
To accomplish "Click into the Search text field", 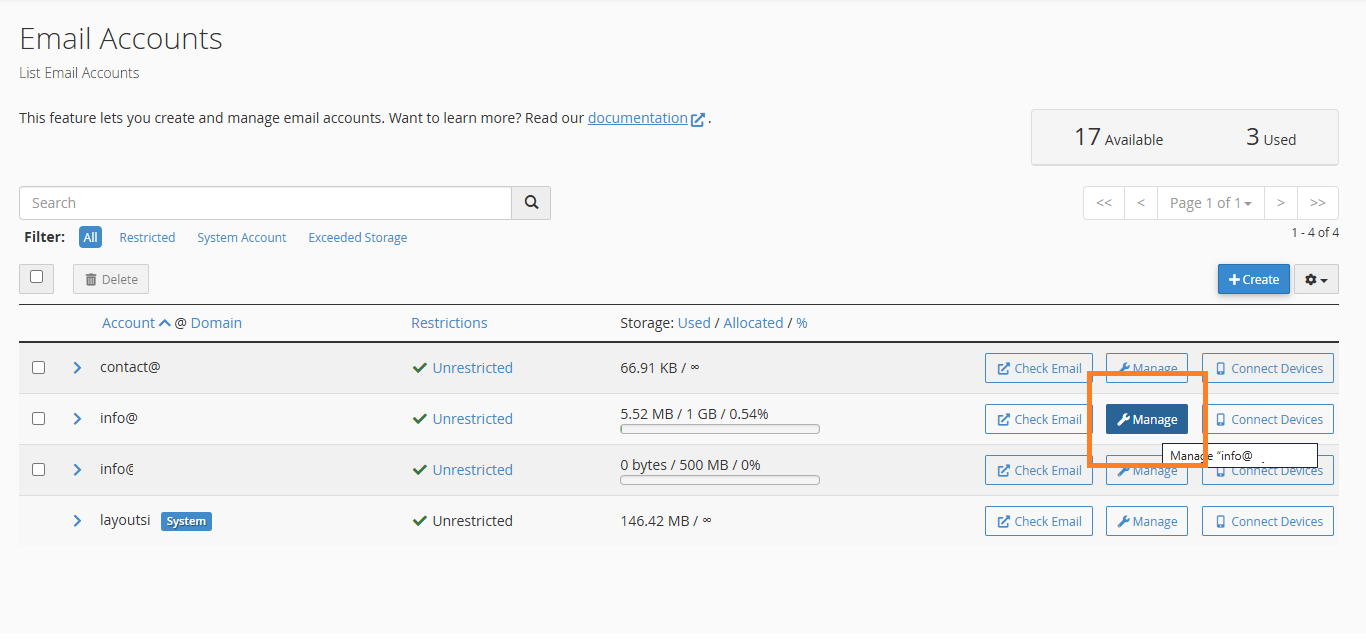I will point(265,203).
